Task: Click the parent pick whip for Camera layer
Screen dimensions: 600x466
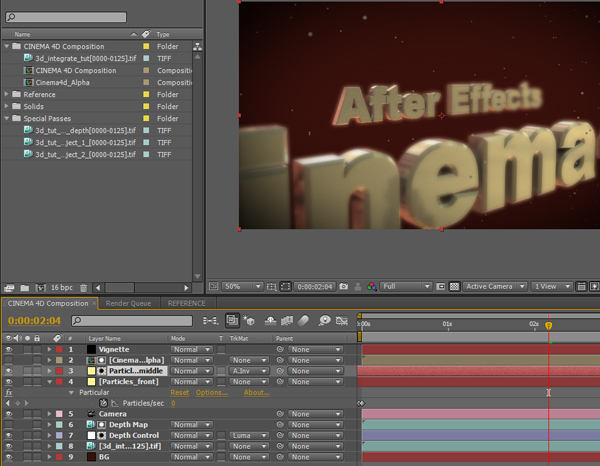Action: [x=280, y=414]
